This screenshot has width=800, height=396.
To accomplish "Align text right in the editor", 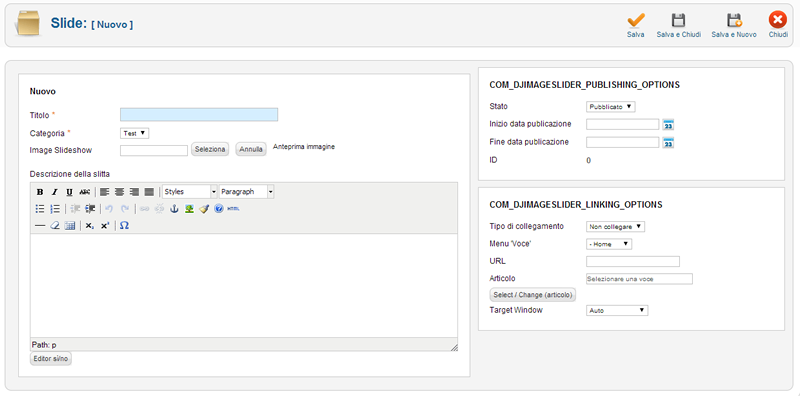I will point(134,192).
